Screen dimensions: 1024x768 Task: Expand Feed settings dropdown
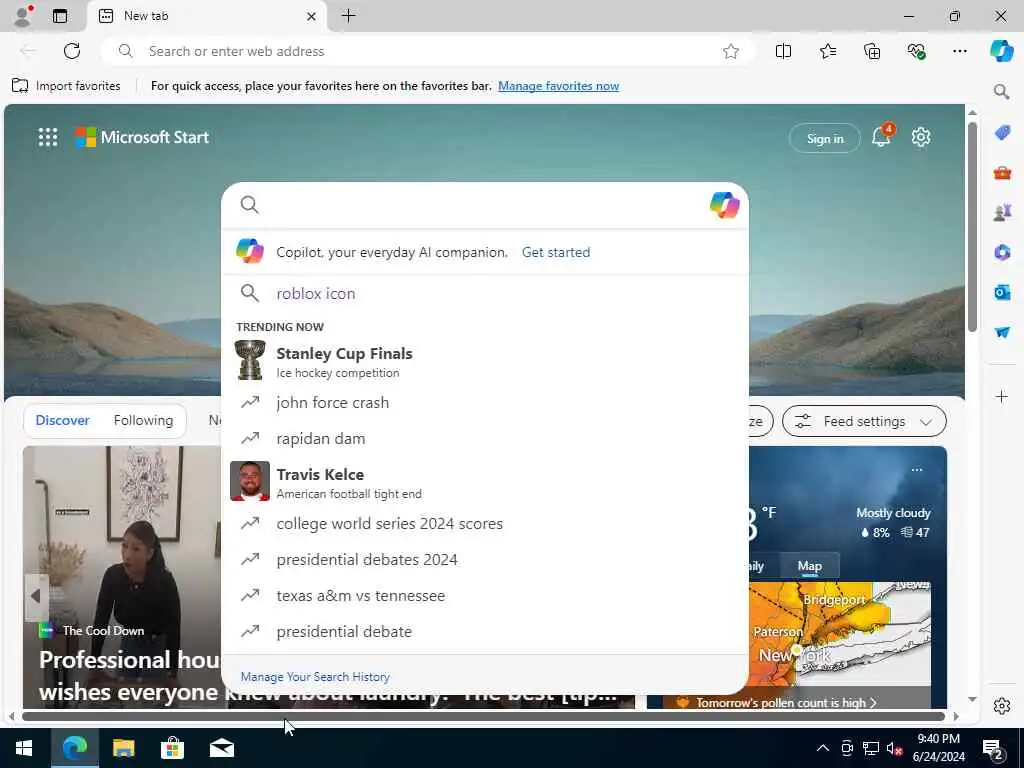point(864,421)
